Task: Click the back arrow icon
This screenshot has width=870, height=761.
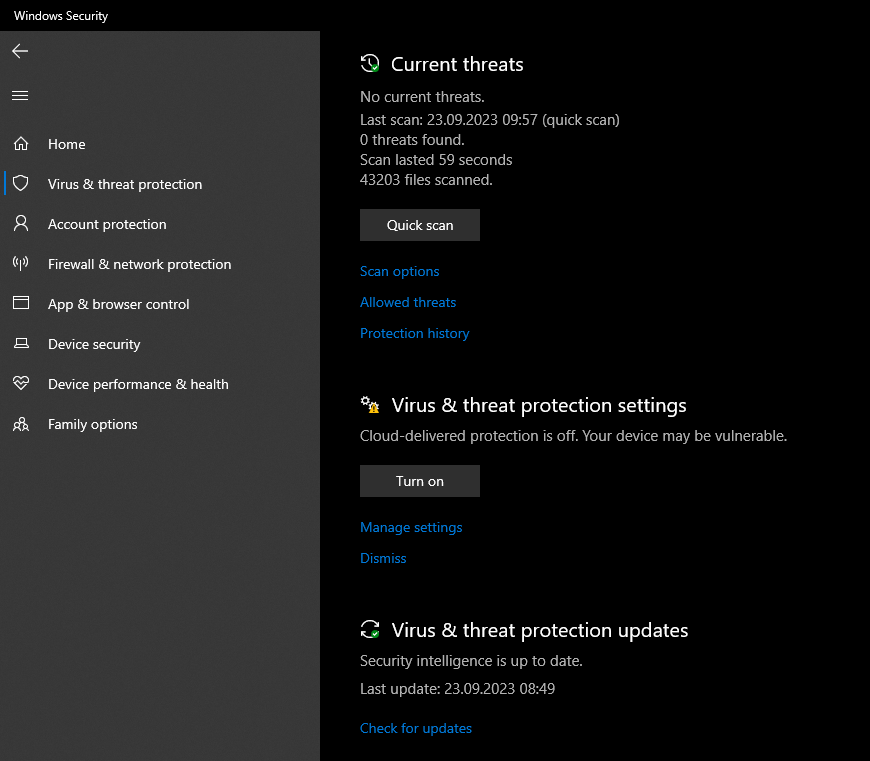Action: point(20,51)
